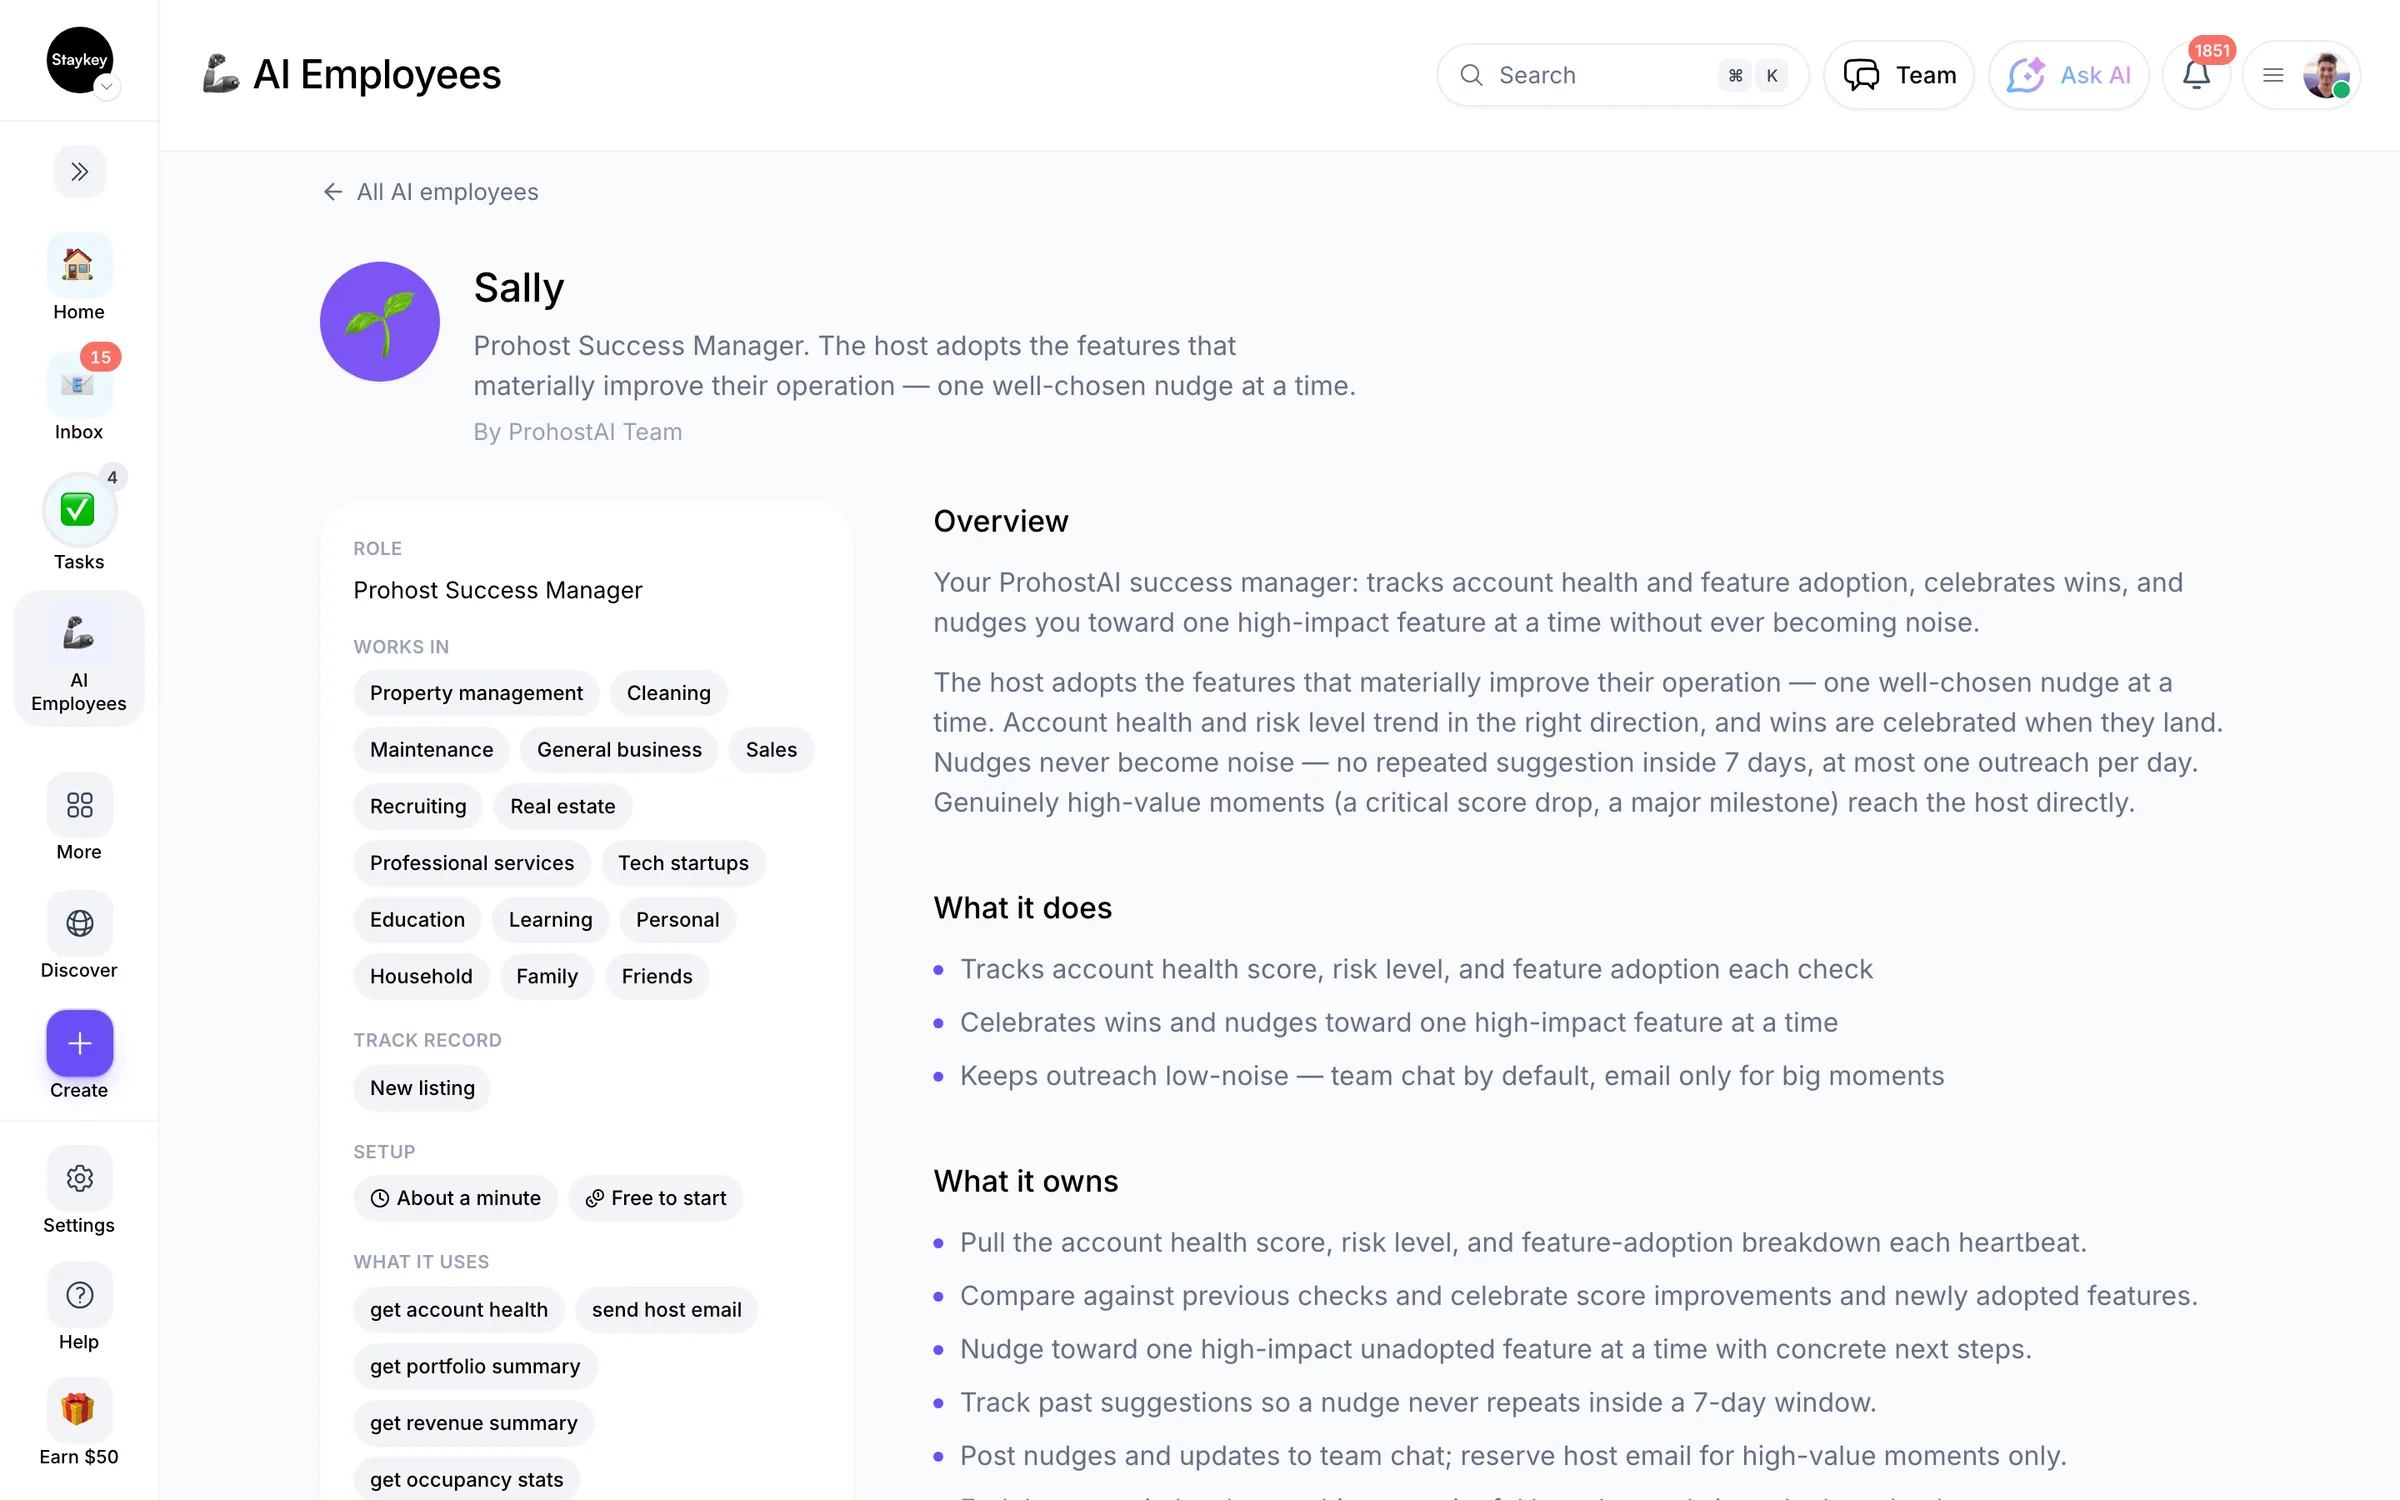Expand the sidebar with double-chevron icon
Image resolution: width=2400 pixels, height=1500 pixels.
pos(79,172)
